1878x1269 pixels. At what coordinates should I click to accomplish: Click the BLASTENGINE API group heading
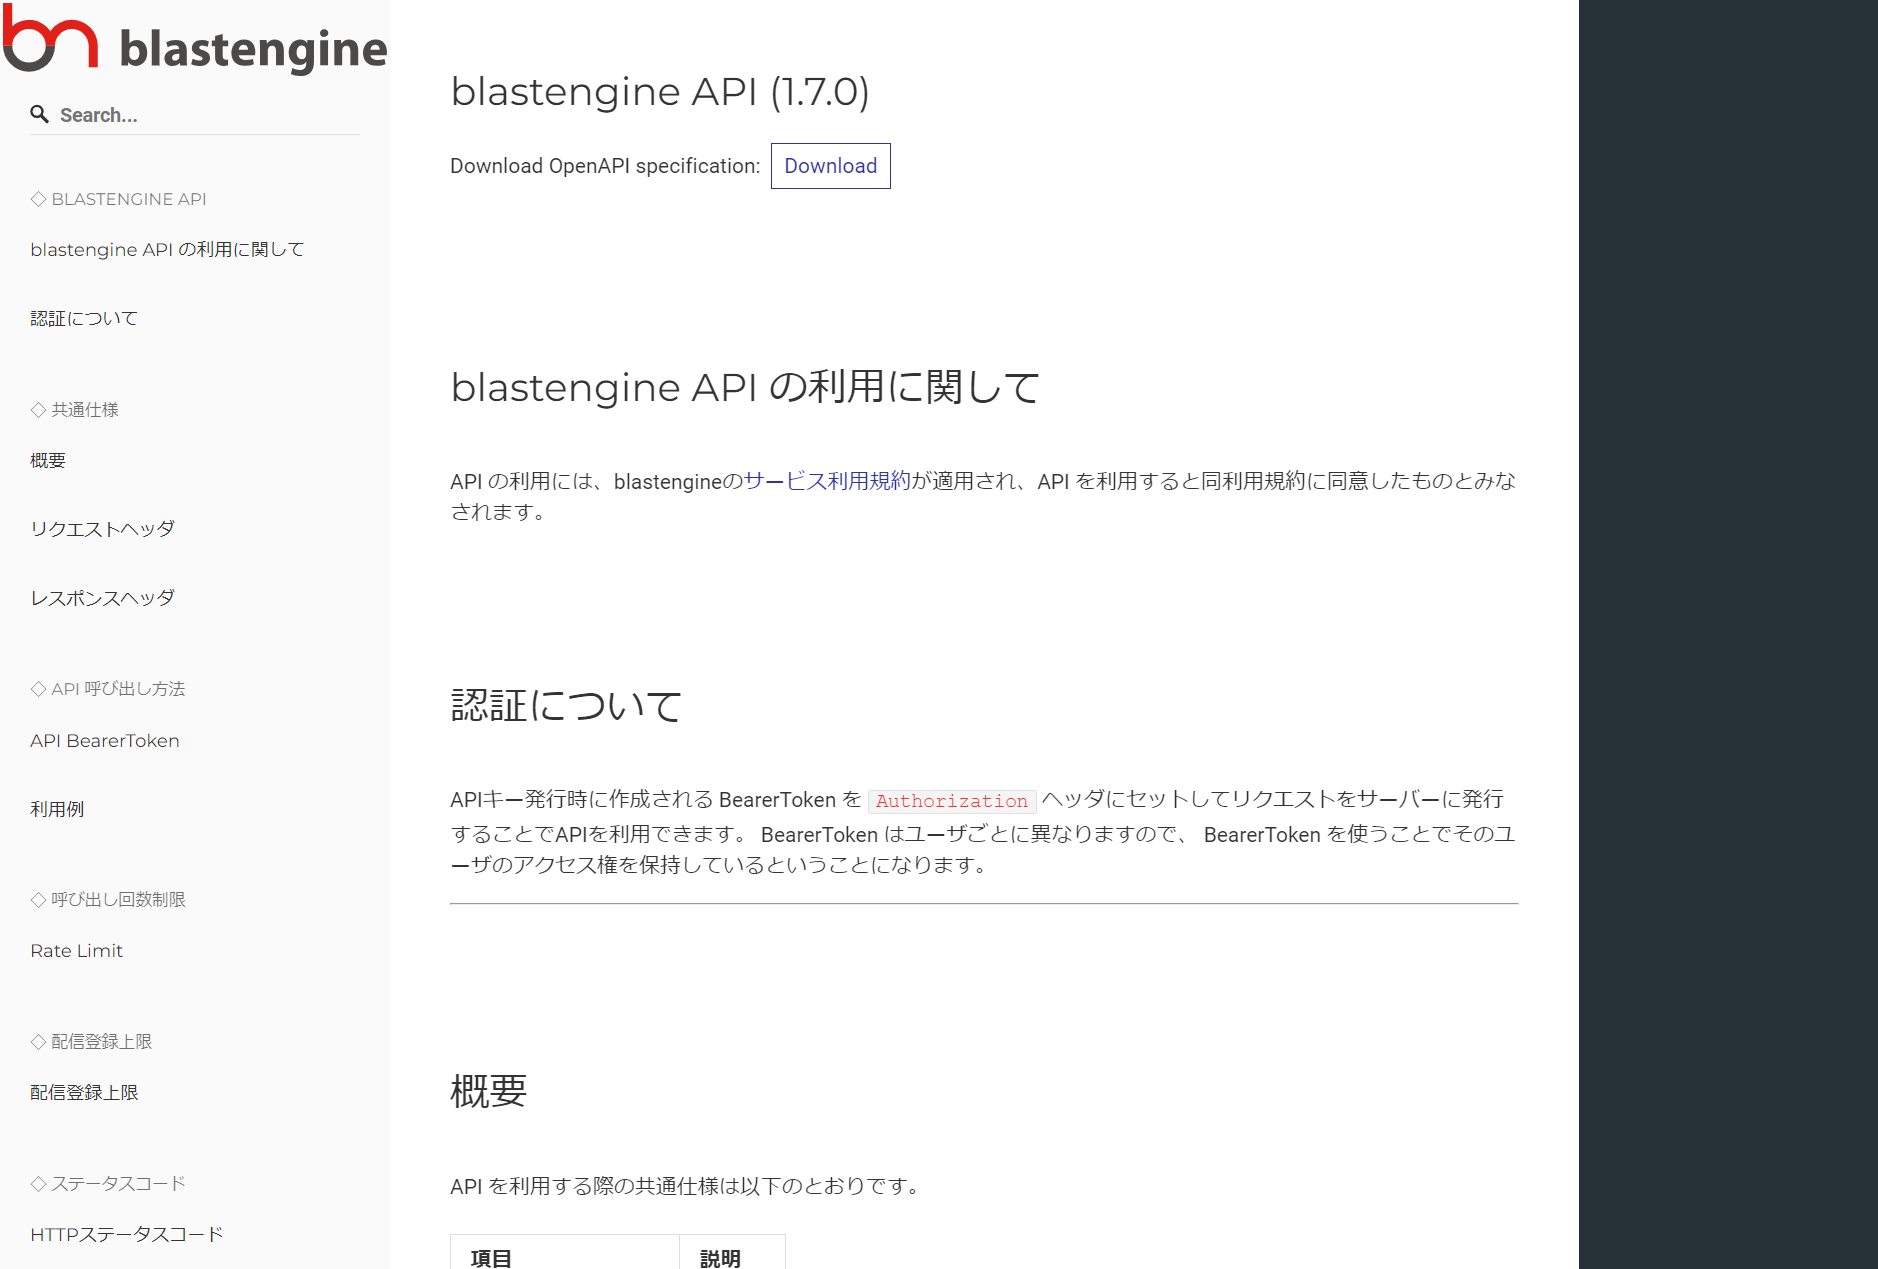click(x=118, y=199)
